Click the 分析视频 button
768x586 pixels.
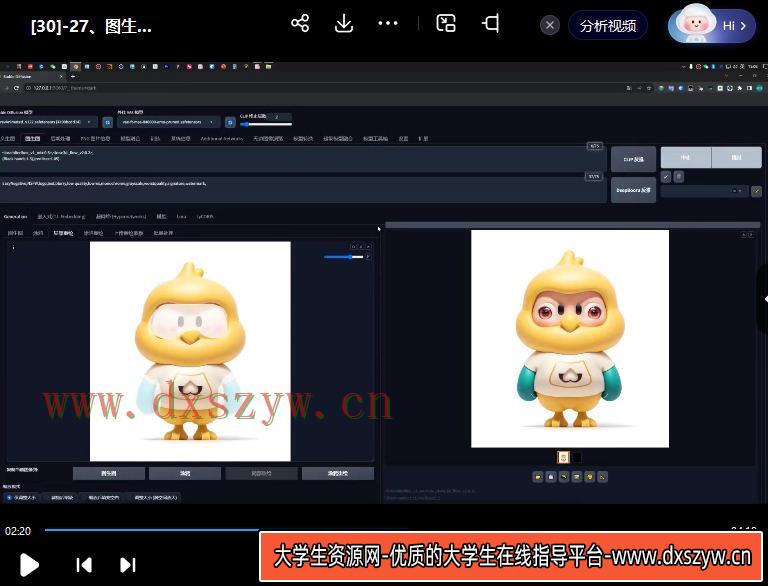608,25
